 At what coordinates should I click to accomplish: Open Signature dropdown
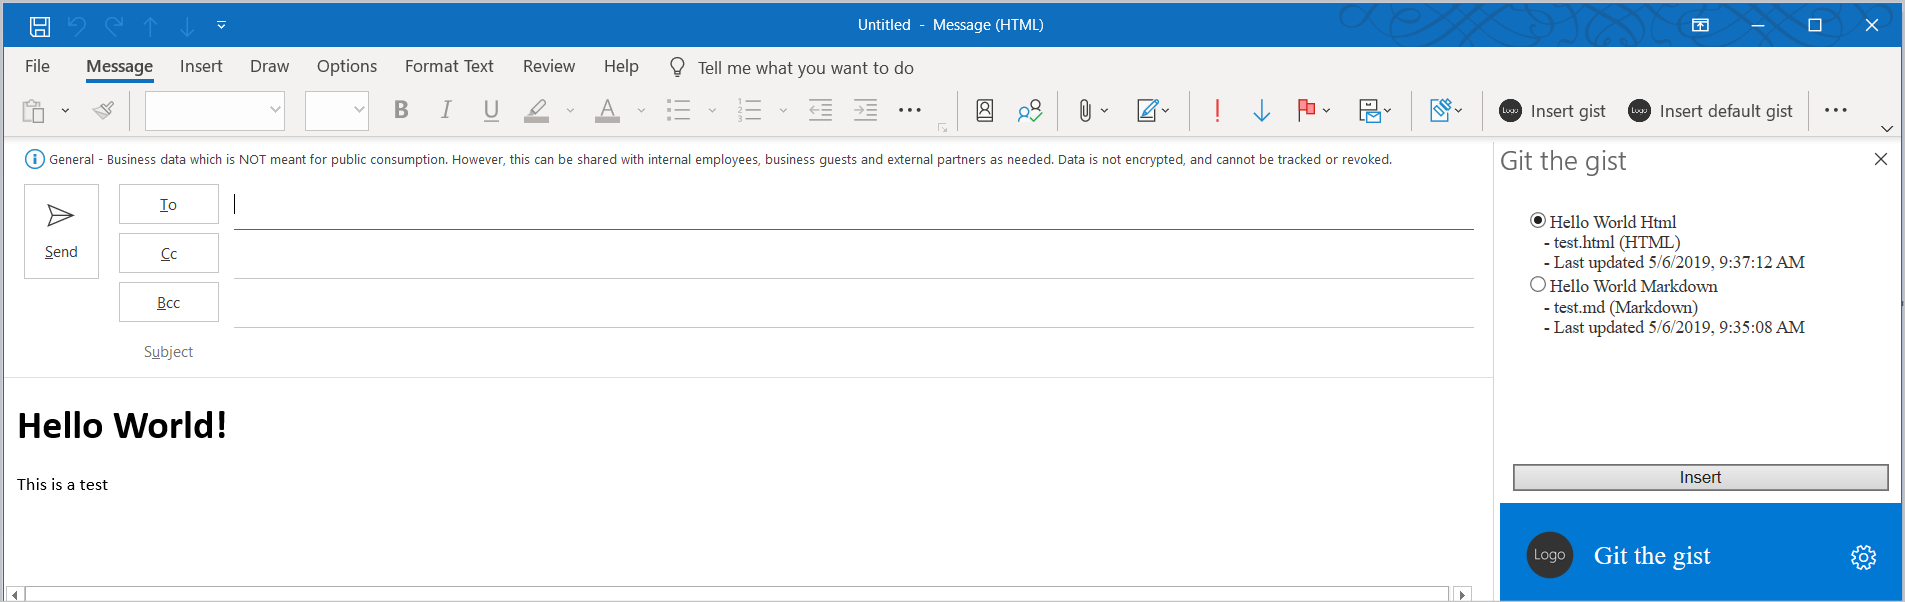coord(1153,110)
